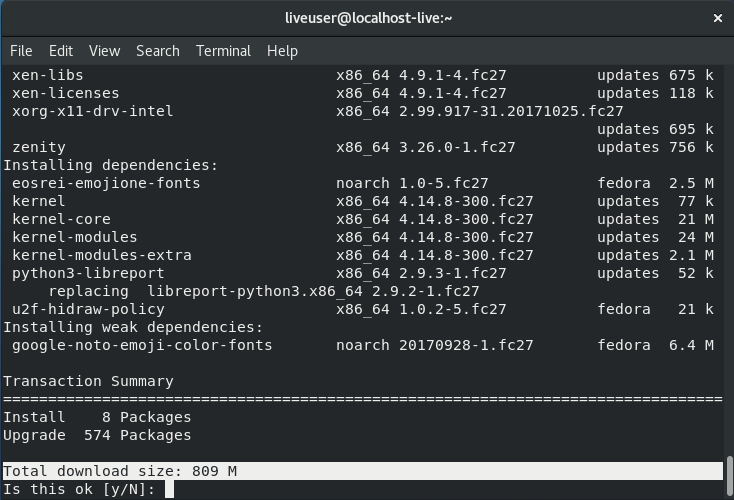Click the 'zenity' package name
734x500 pixels.
(x=39, y=147)
